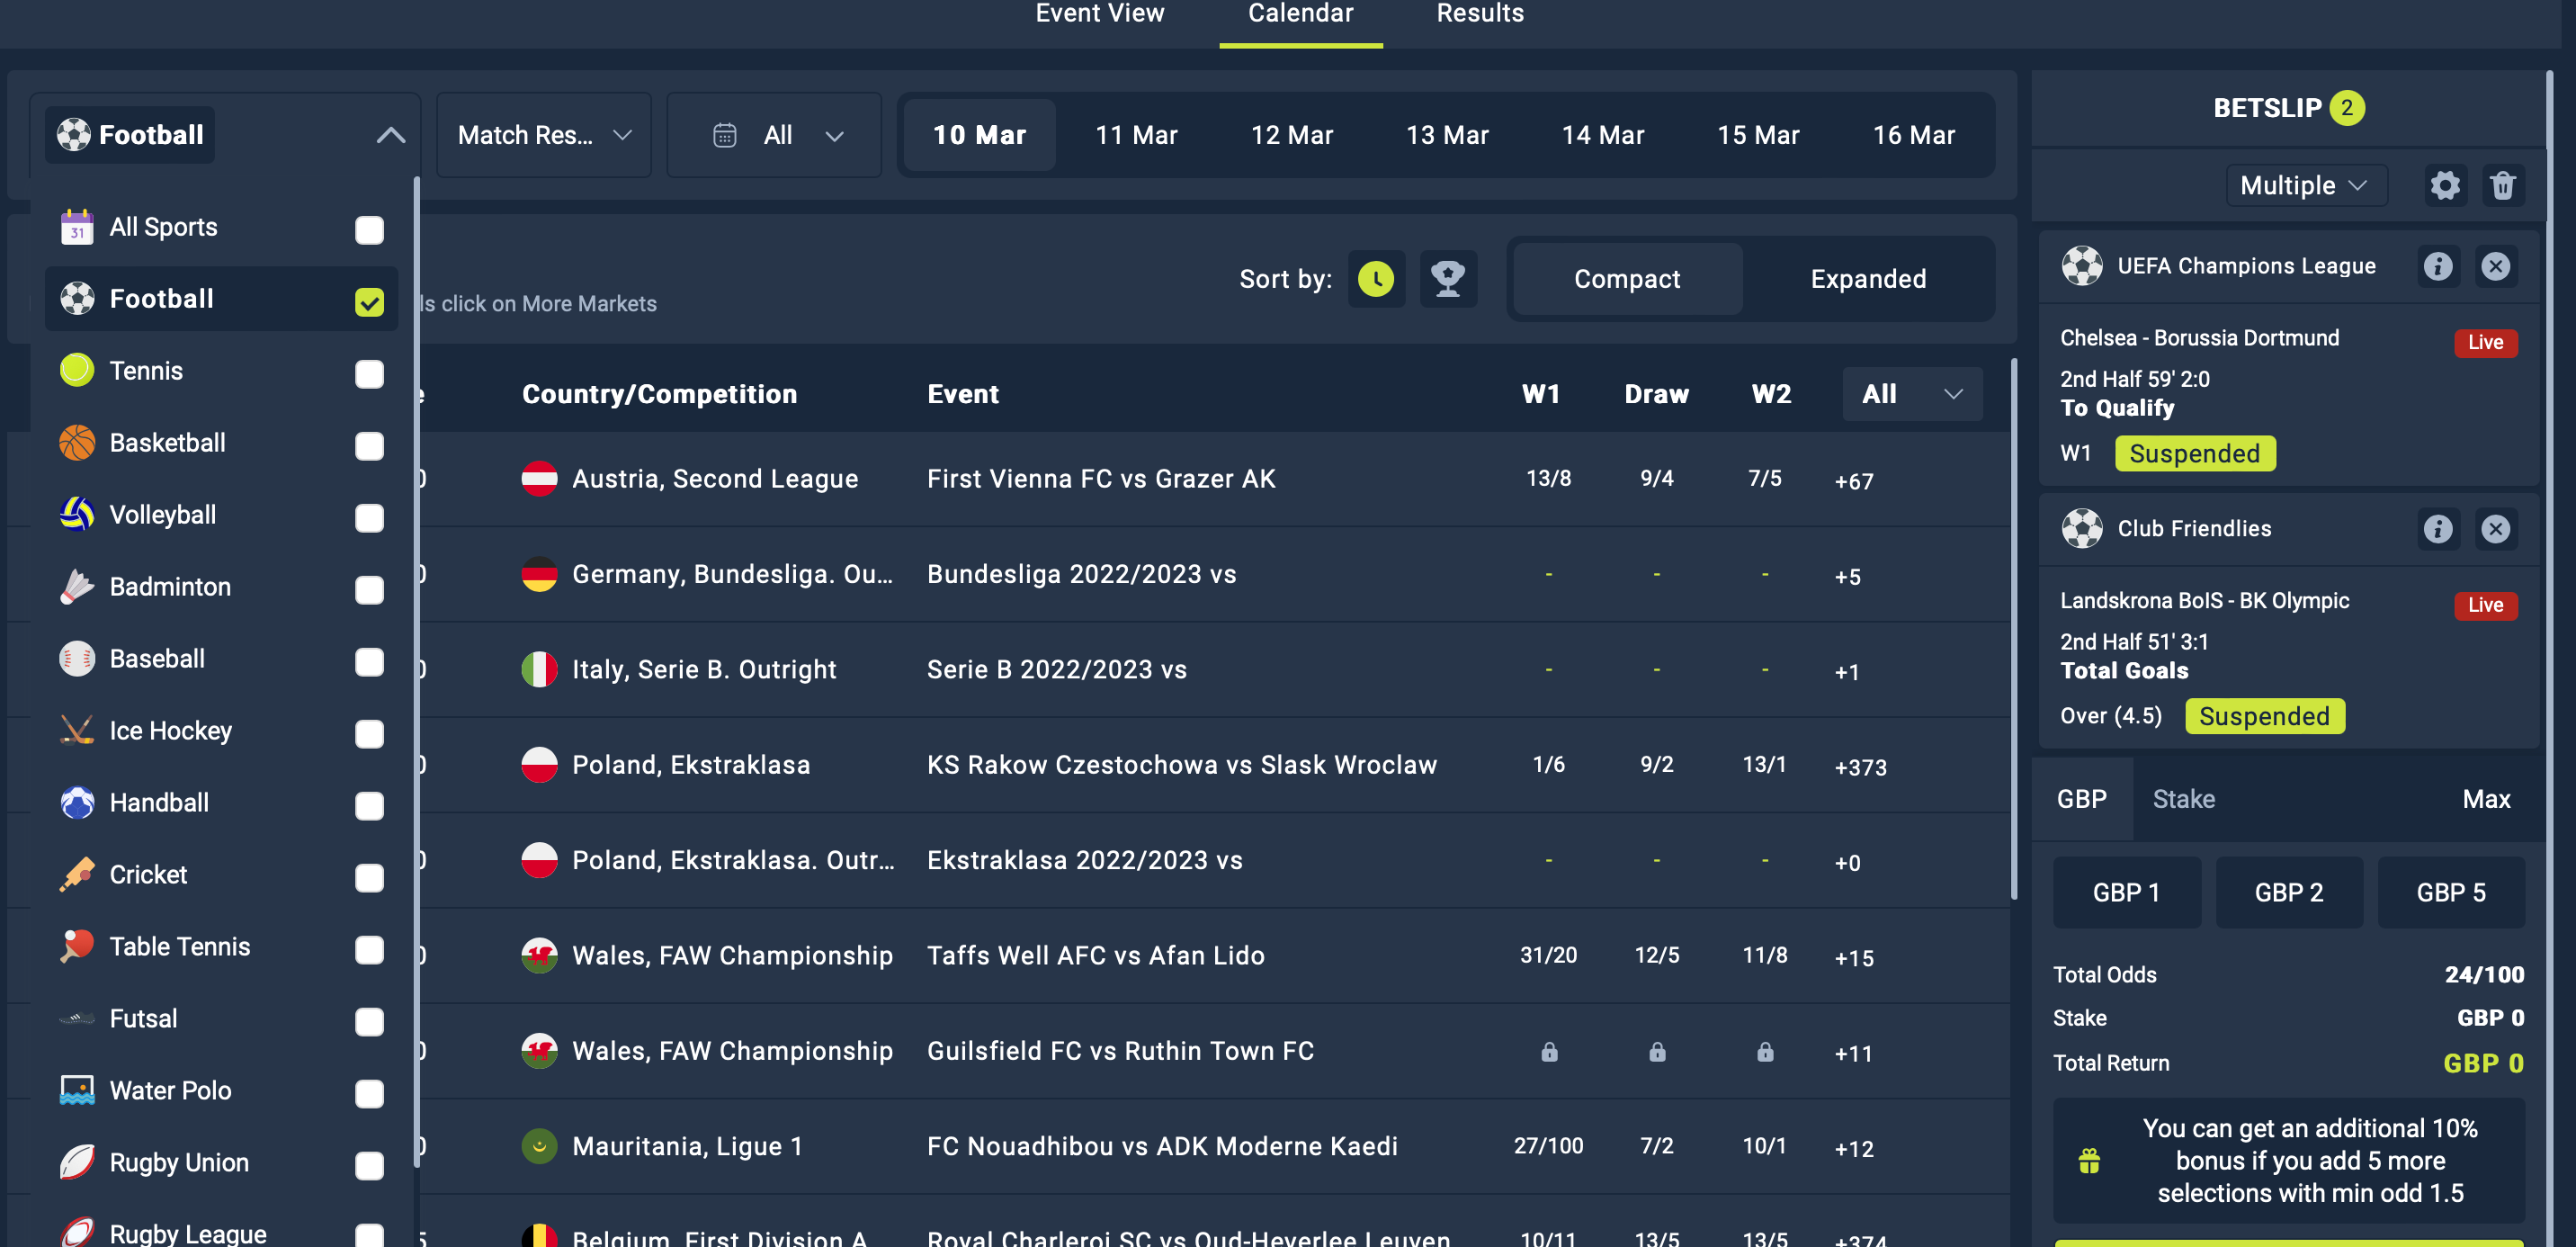Sort events by time clock icon
The image size is (2576, 1247).
[x=1376, y=279]
